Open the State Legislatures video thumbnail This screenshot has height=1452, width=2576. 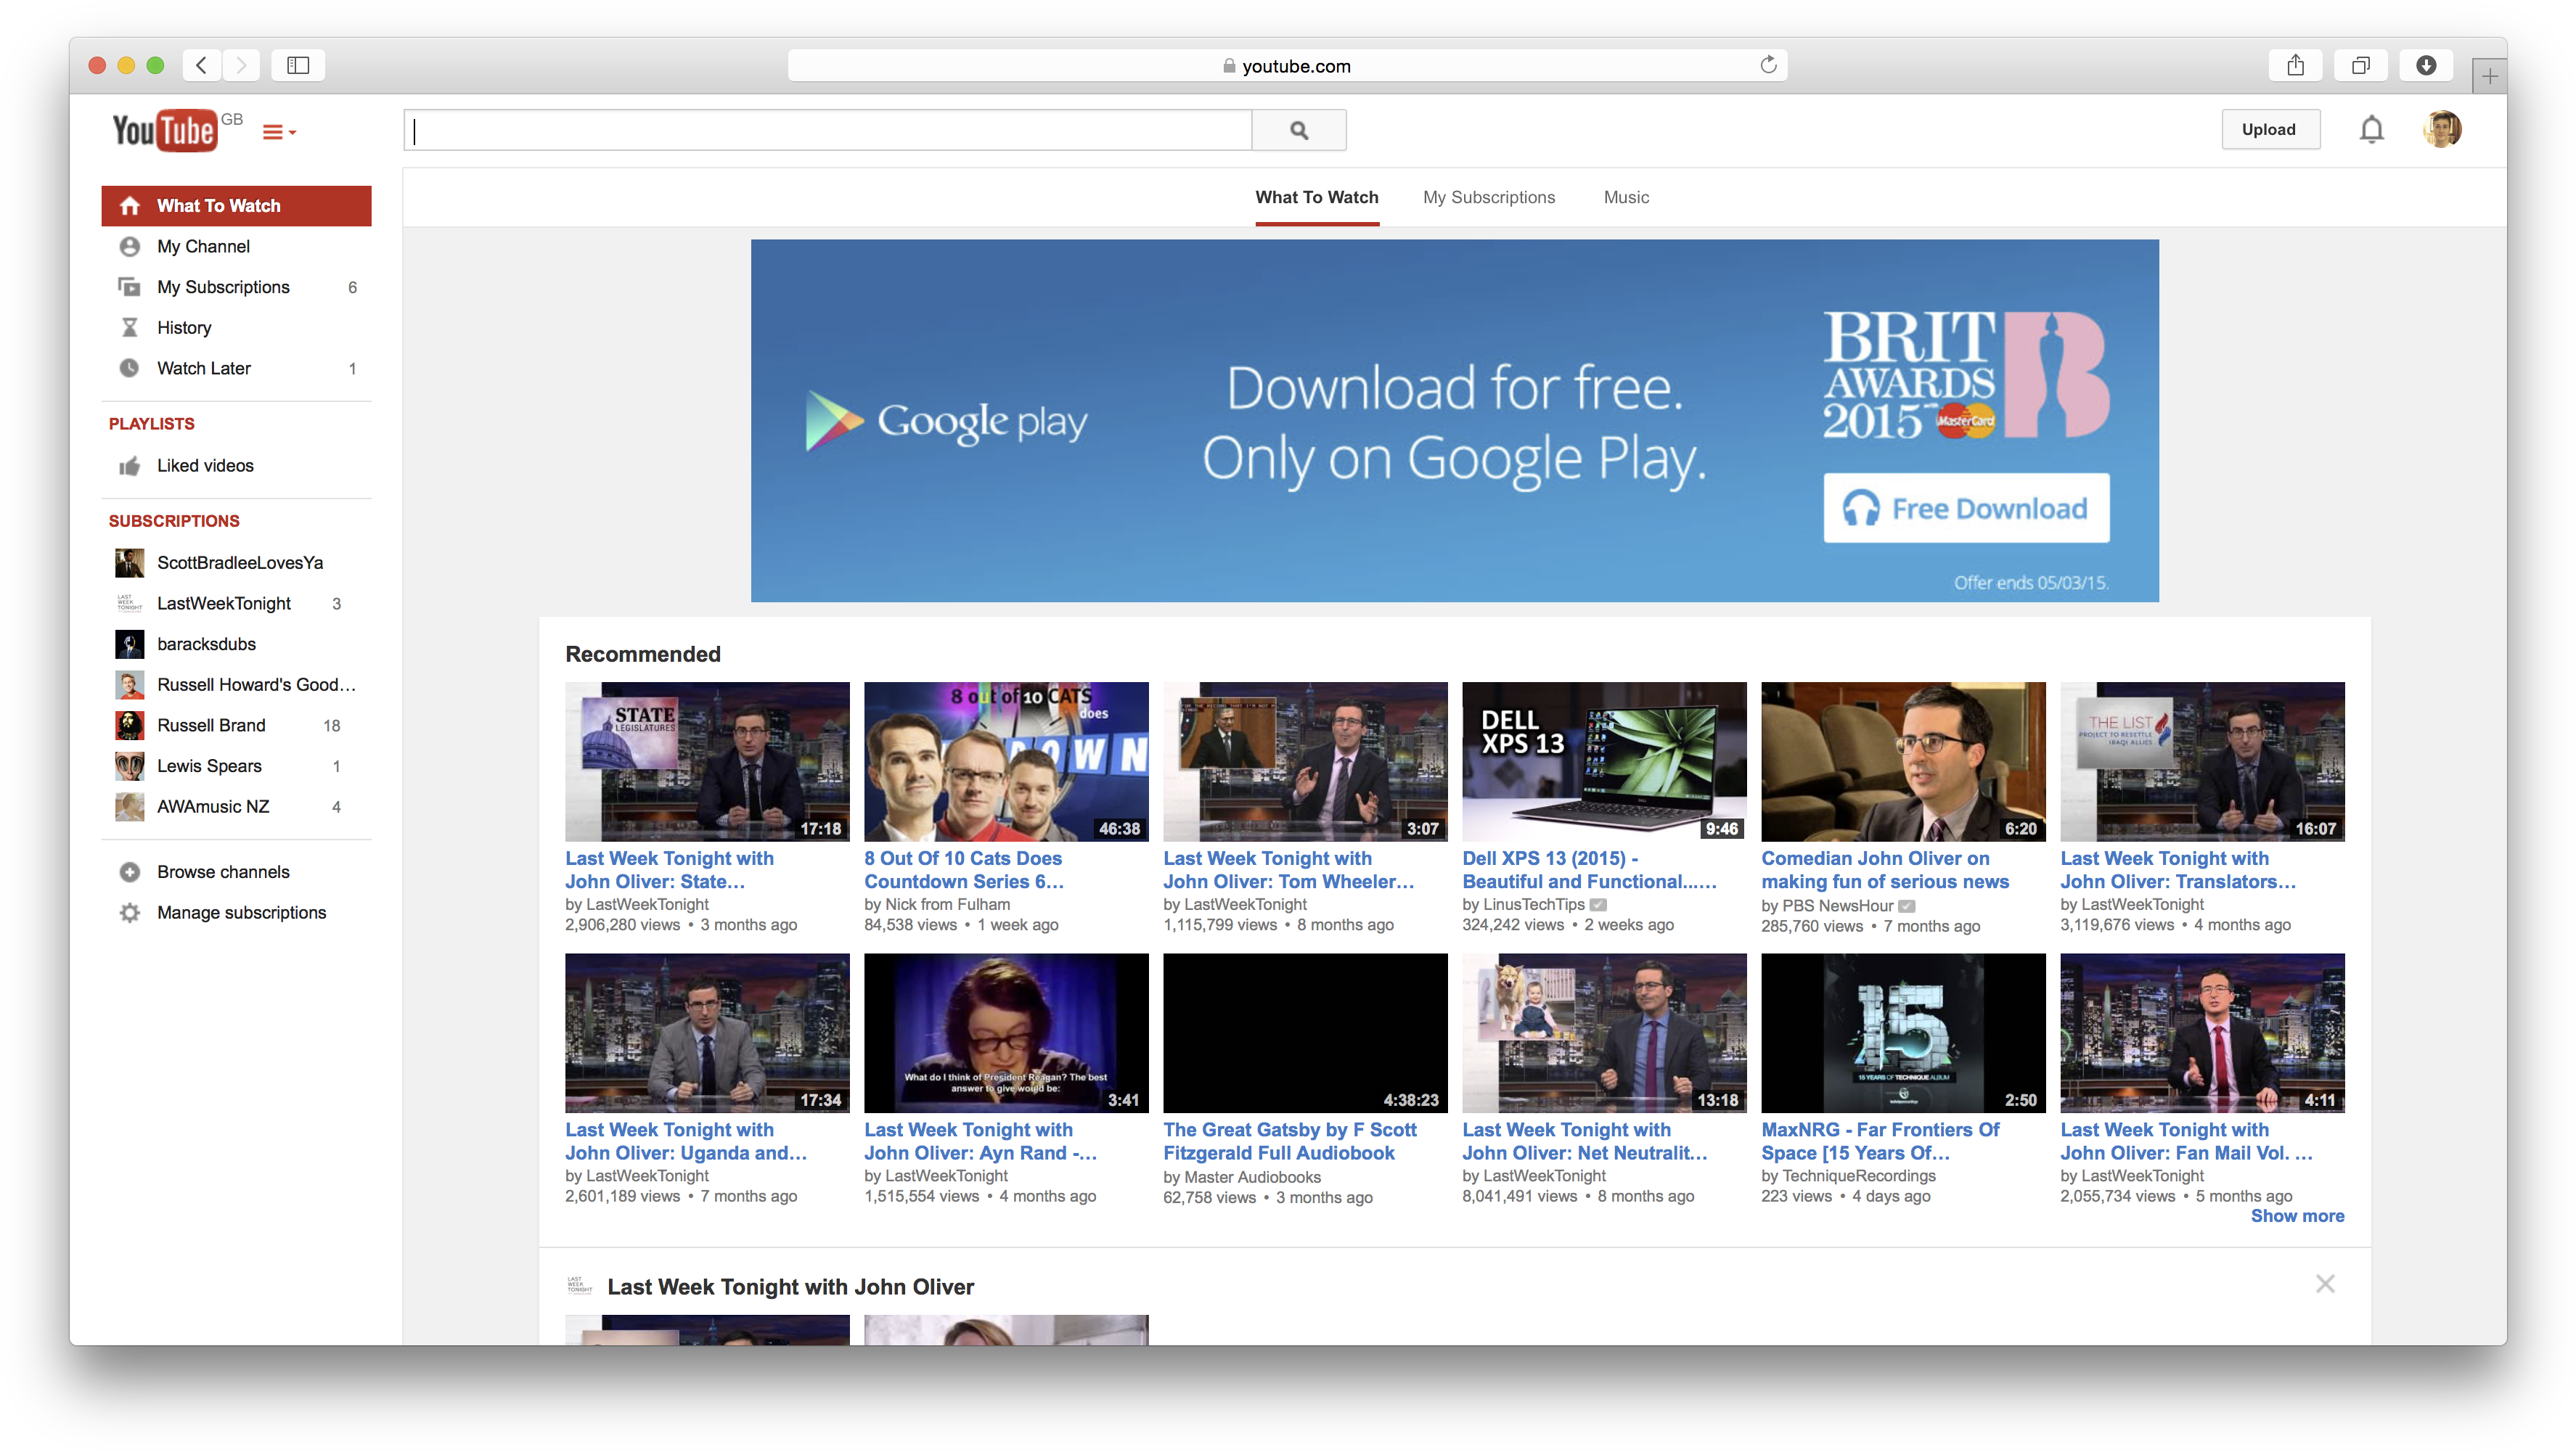tap(707, 762)
